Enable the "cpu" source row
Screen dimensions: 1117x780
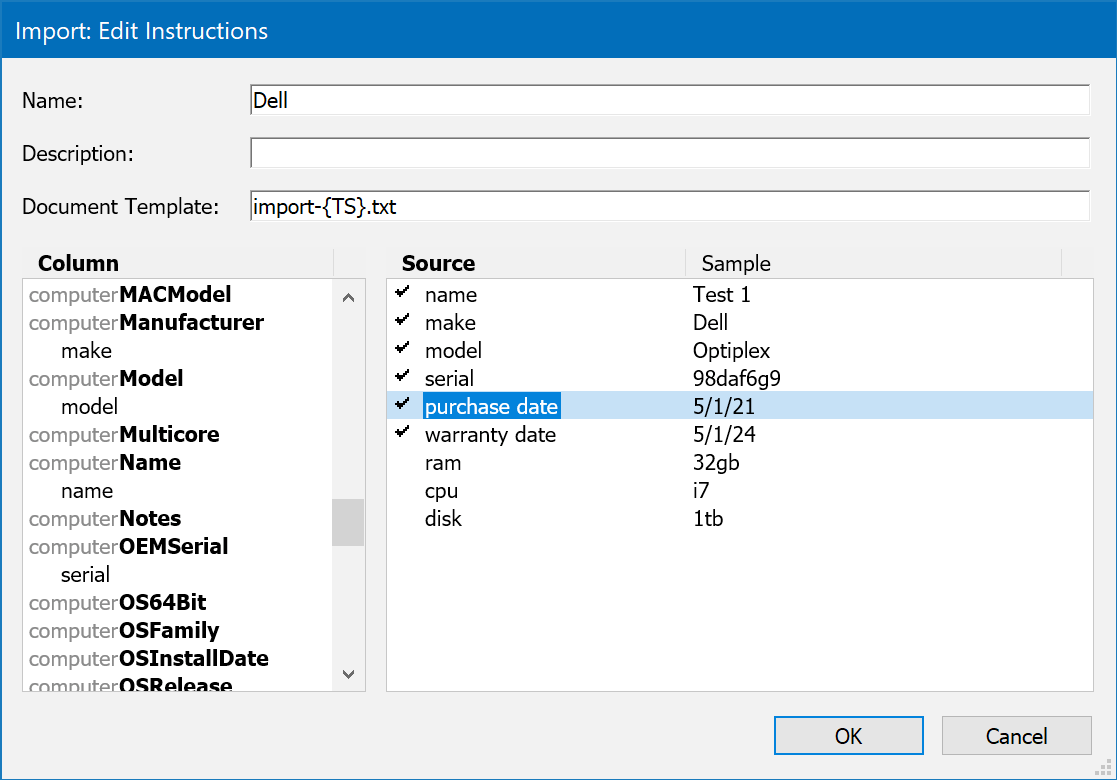tap(402, 490)
